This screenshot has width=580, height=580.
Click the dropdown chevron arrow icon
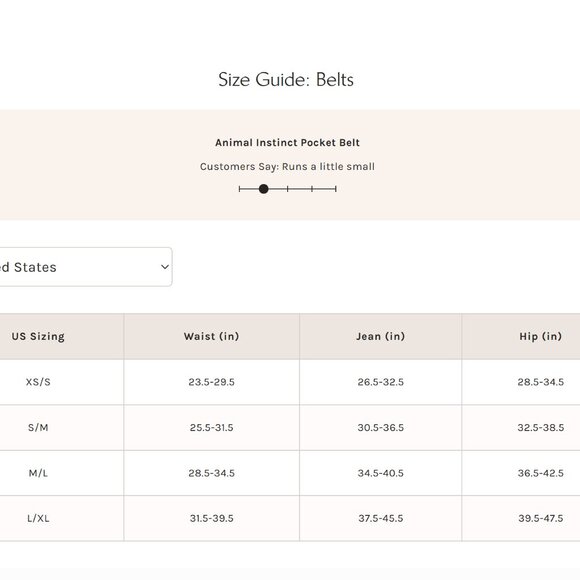click(x=165, y=267)
